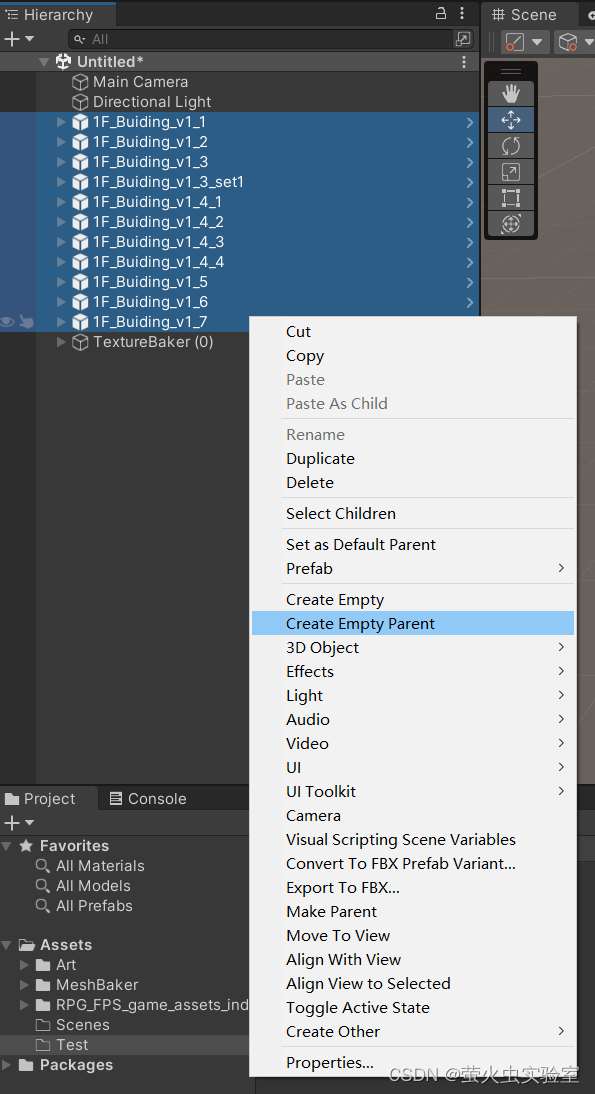Toggle visibility eye for 1F_Buiding_v1_7

pos(7,322)
